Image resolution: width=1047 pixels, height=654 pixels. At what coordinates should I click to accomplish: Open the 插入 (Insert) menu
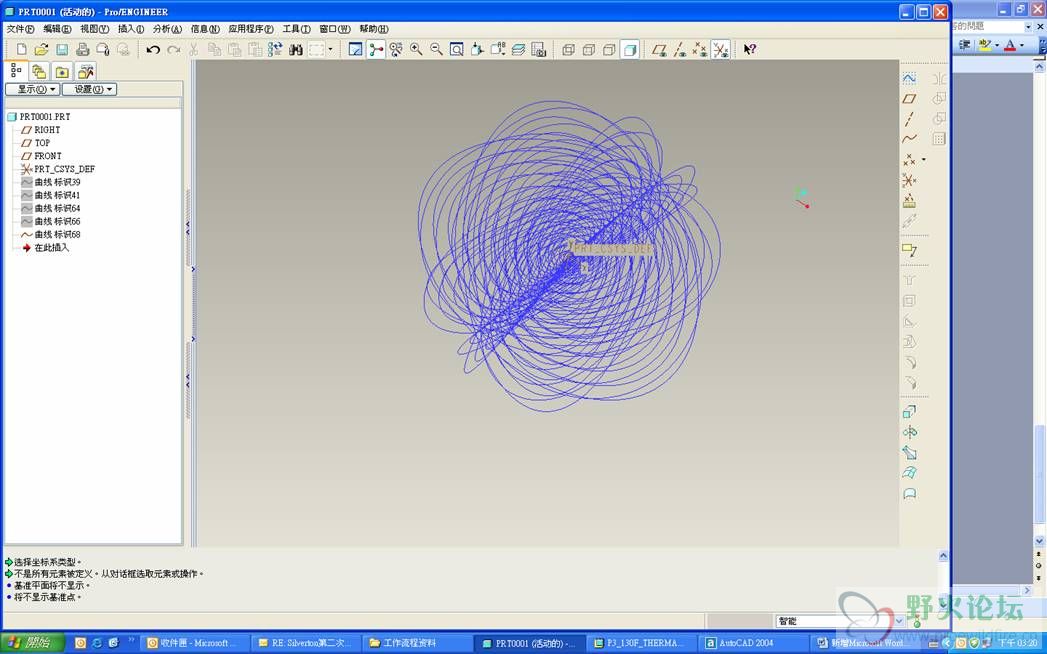[131, 29]
